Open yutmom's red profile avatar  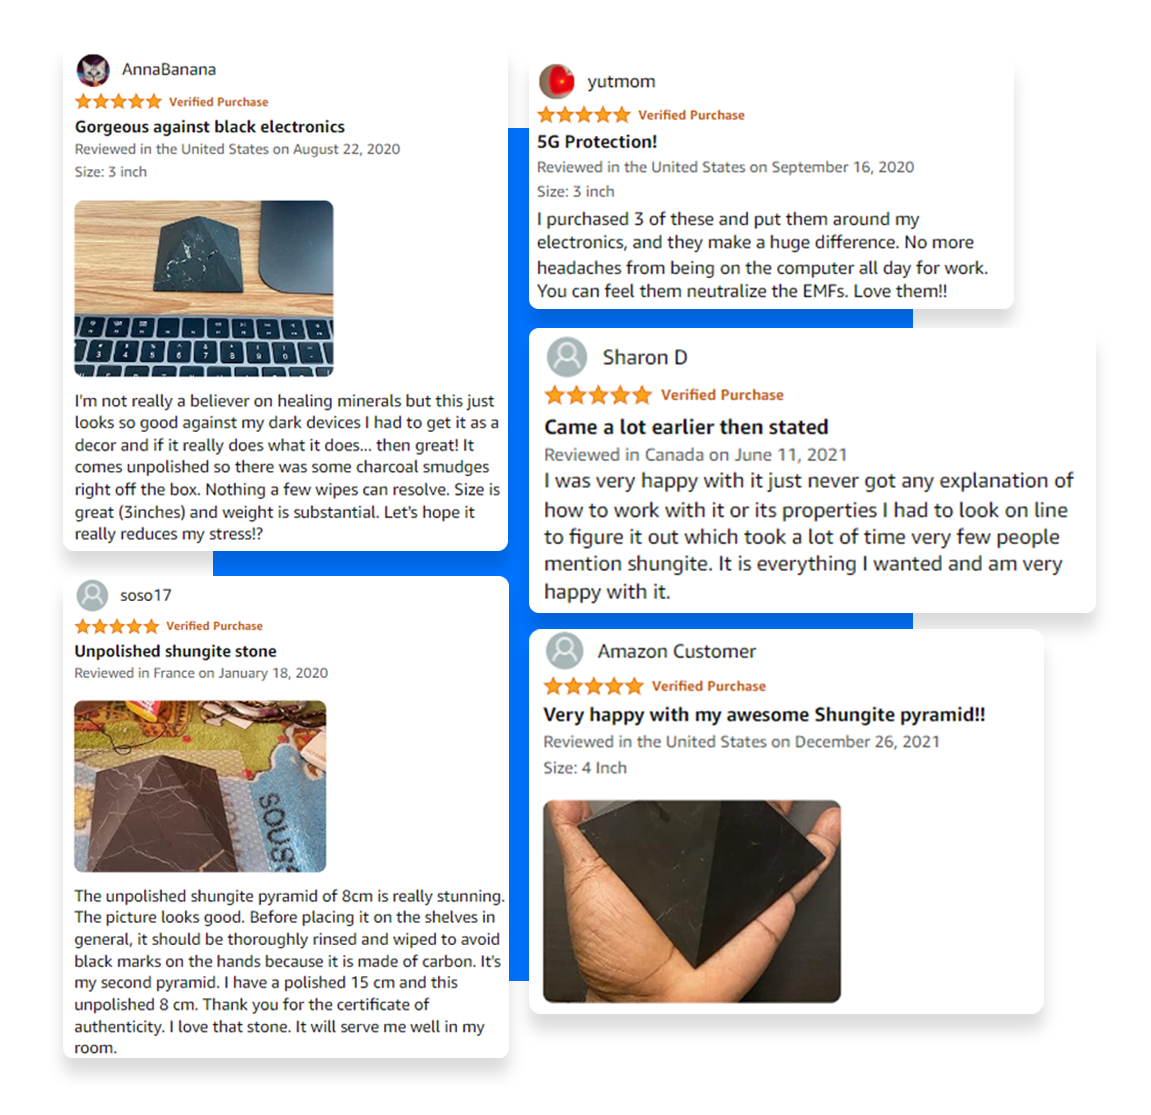(557, 81)
